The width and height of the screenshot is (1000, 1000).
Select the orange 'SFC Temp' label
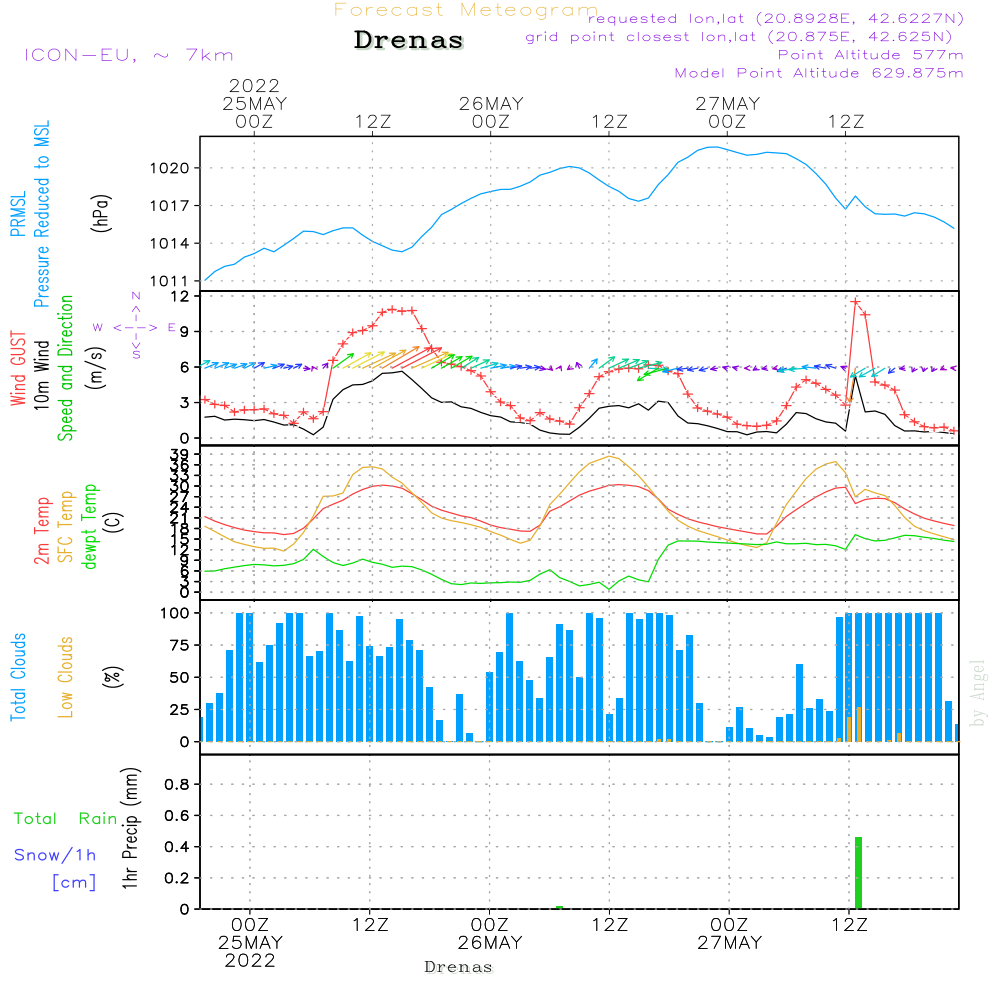[66, 527]
